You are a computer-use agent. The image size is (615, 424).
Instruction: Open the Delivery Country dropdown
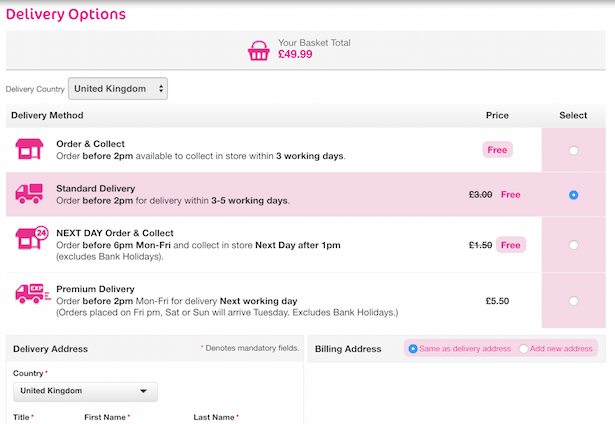pos(117,89)
